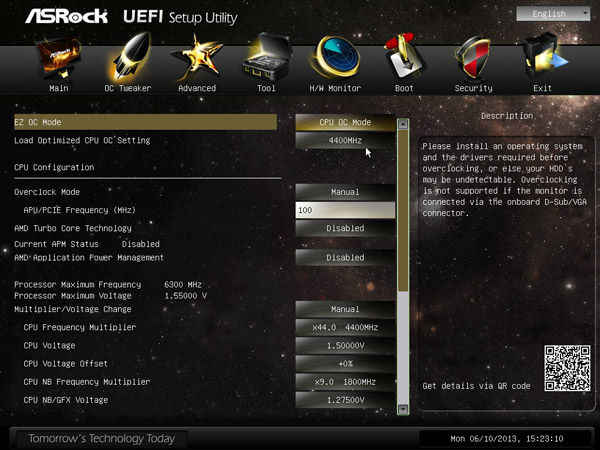This screenshot has width=600, height=450.
Task: Click the Get details via QR code text
Action: [476, 386]
